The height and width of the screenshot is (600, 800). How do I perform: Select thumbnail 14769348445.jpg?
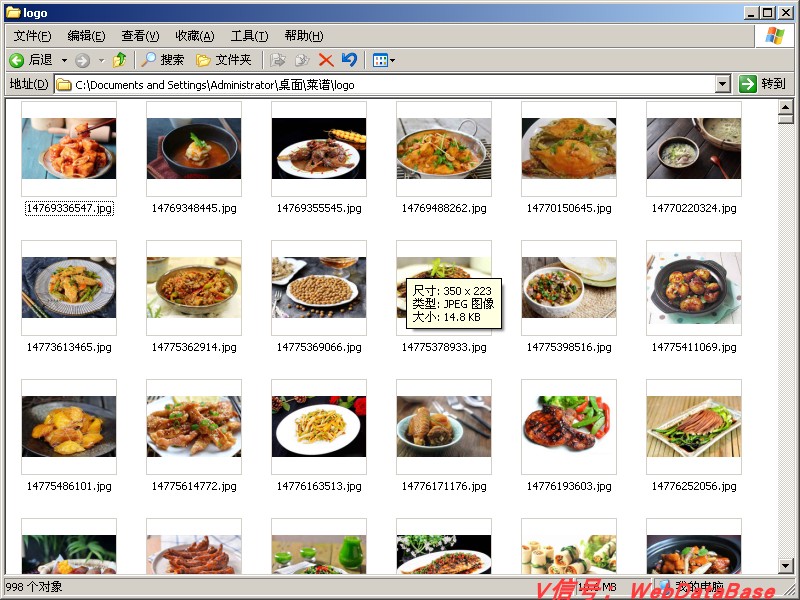pyautogui.click(x=194, y=148)
